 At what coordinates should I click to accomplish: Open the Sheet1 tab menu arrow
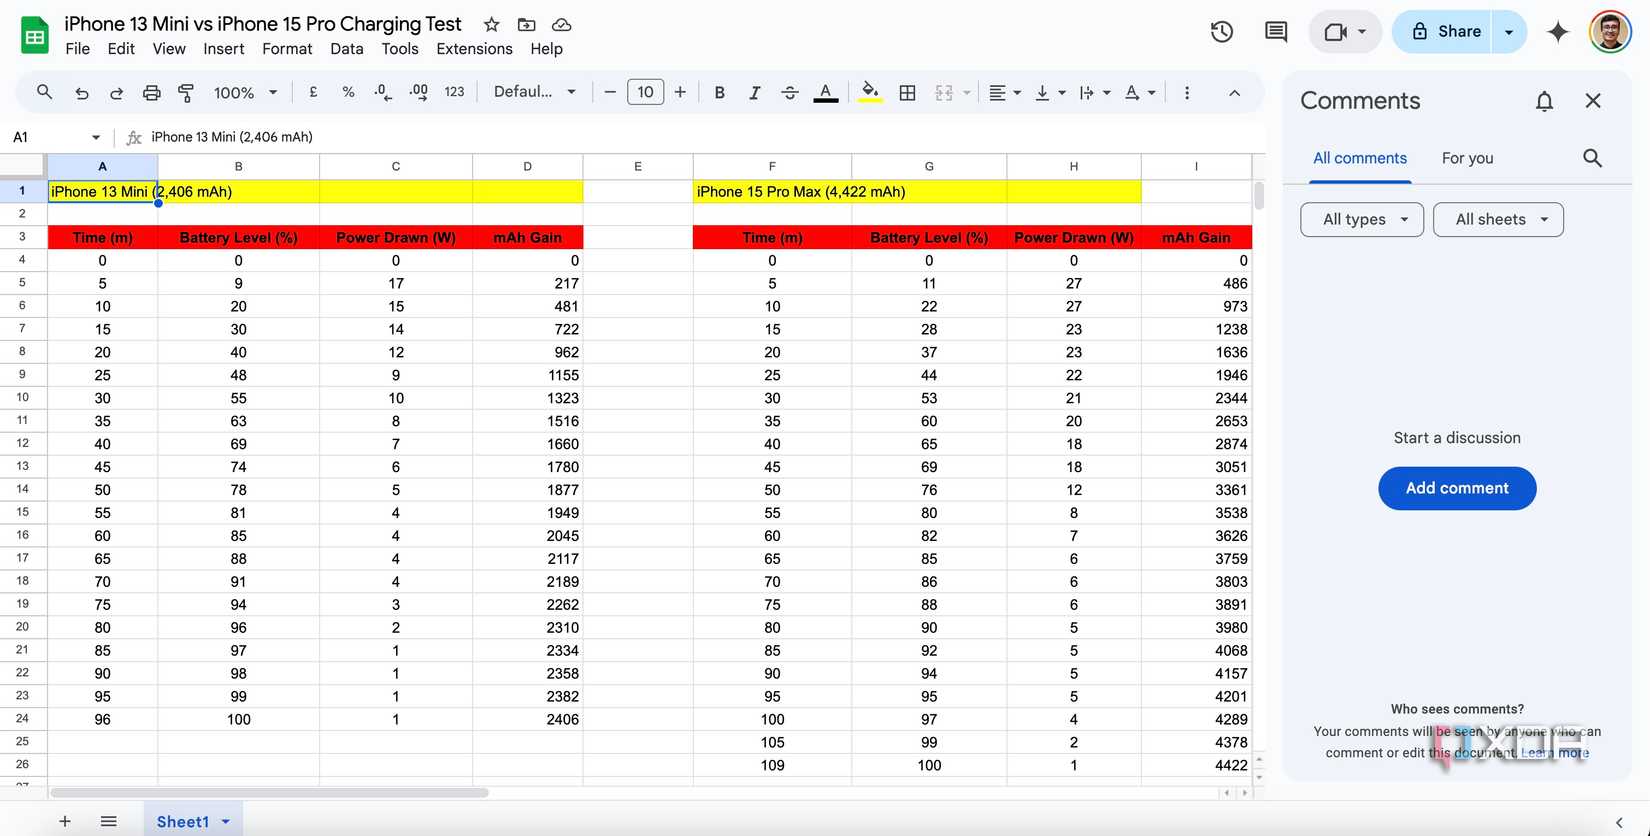coord(226,822)
